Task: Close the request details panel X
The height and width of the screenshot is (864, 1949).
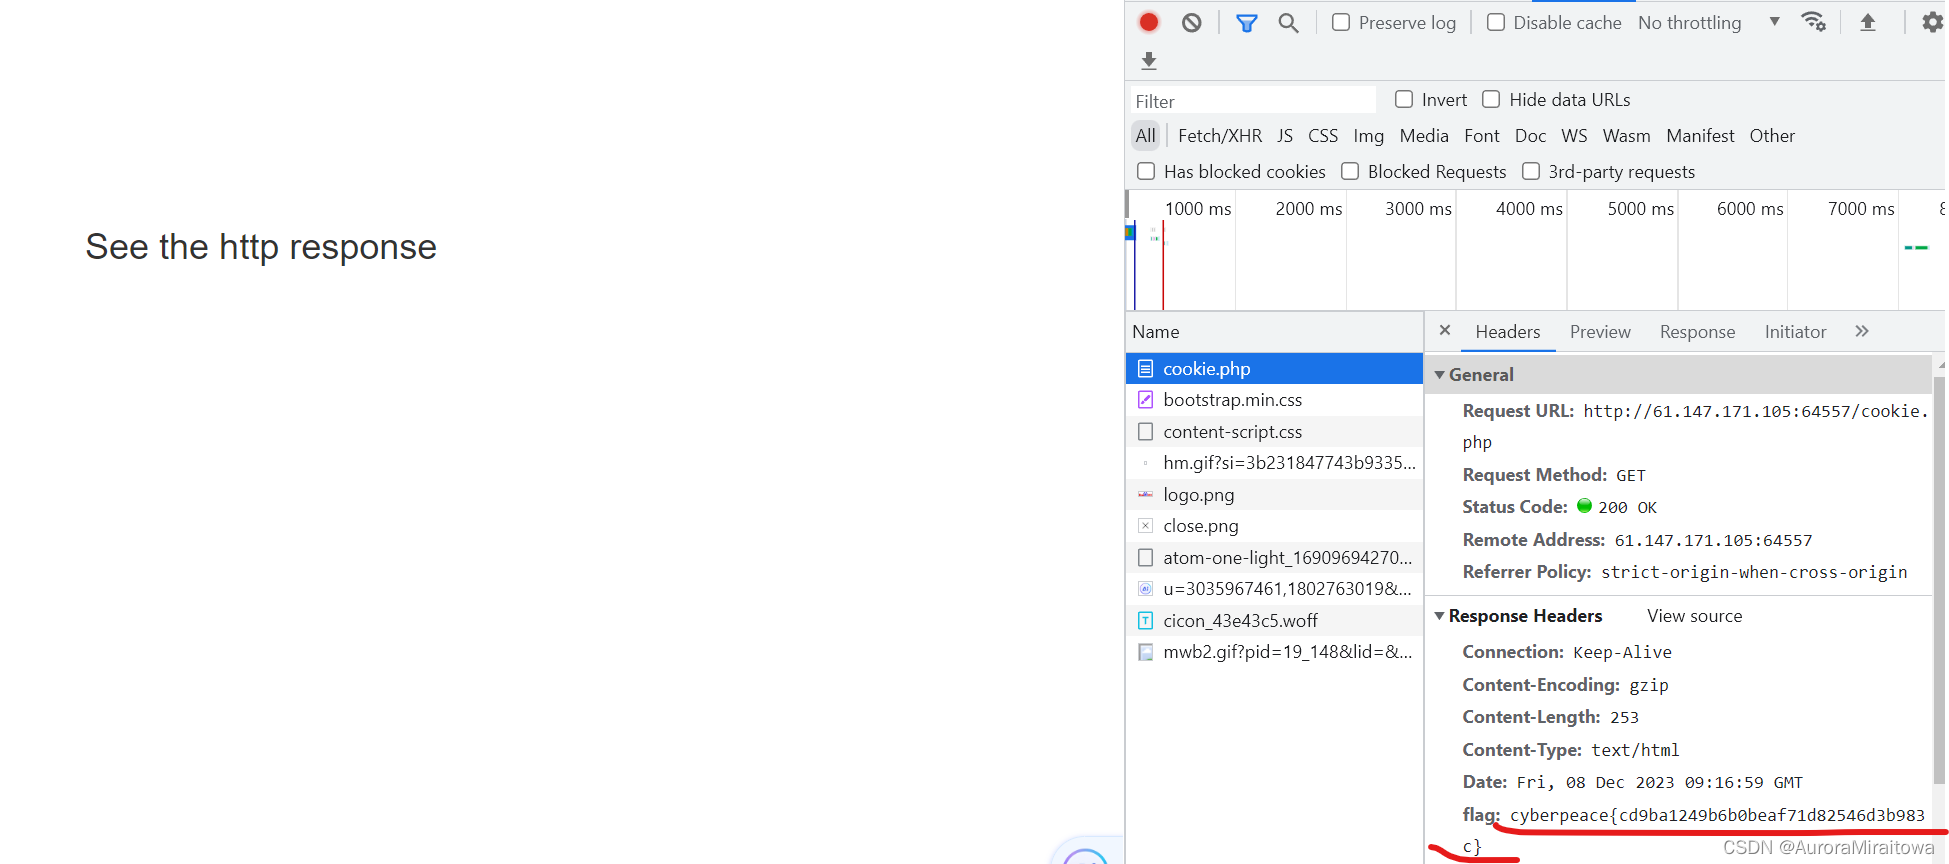Action: click(x=1445, y=330)
